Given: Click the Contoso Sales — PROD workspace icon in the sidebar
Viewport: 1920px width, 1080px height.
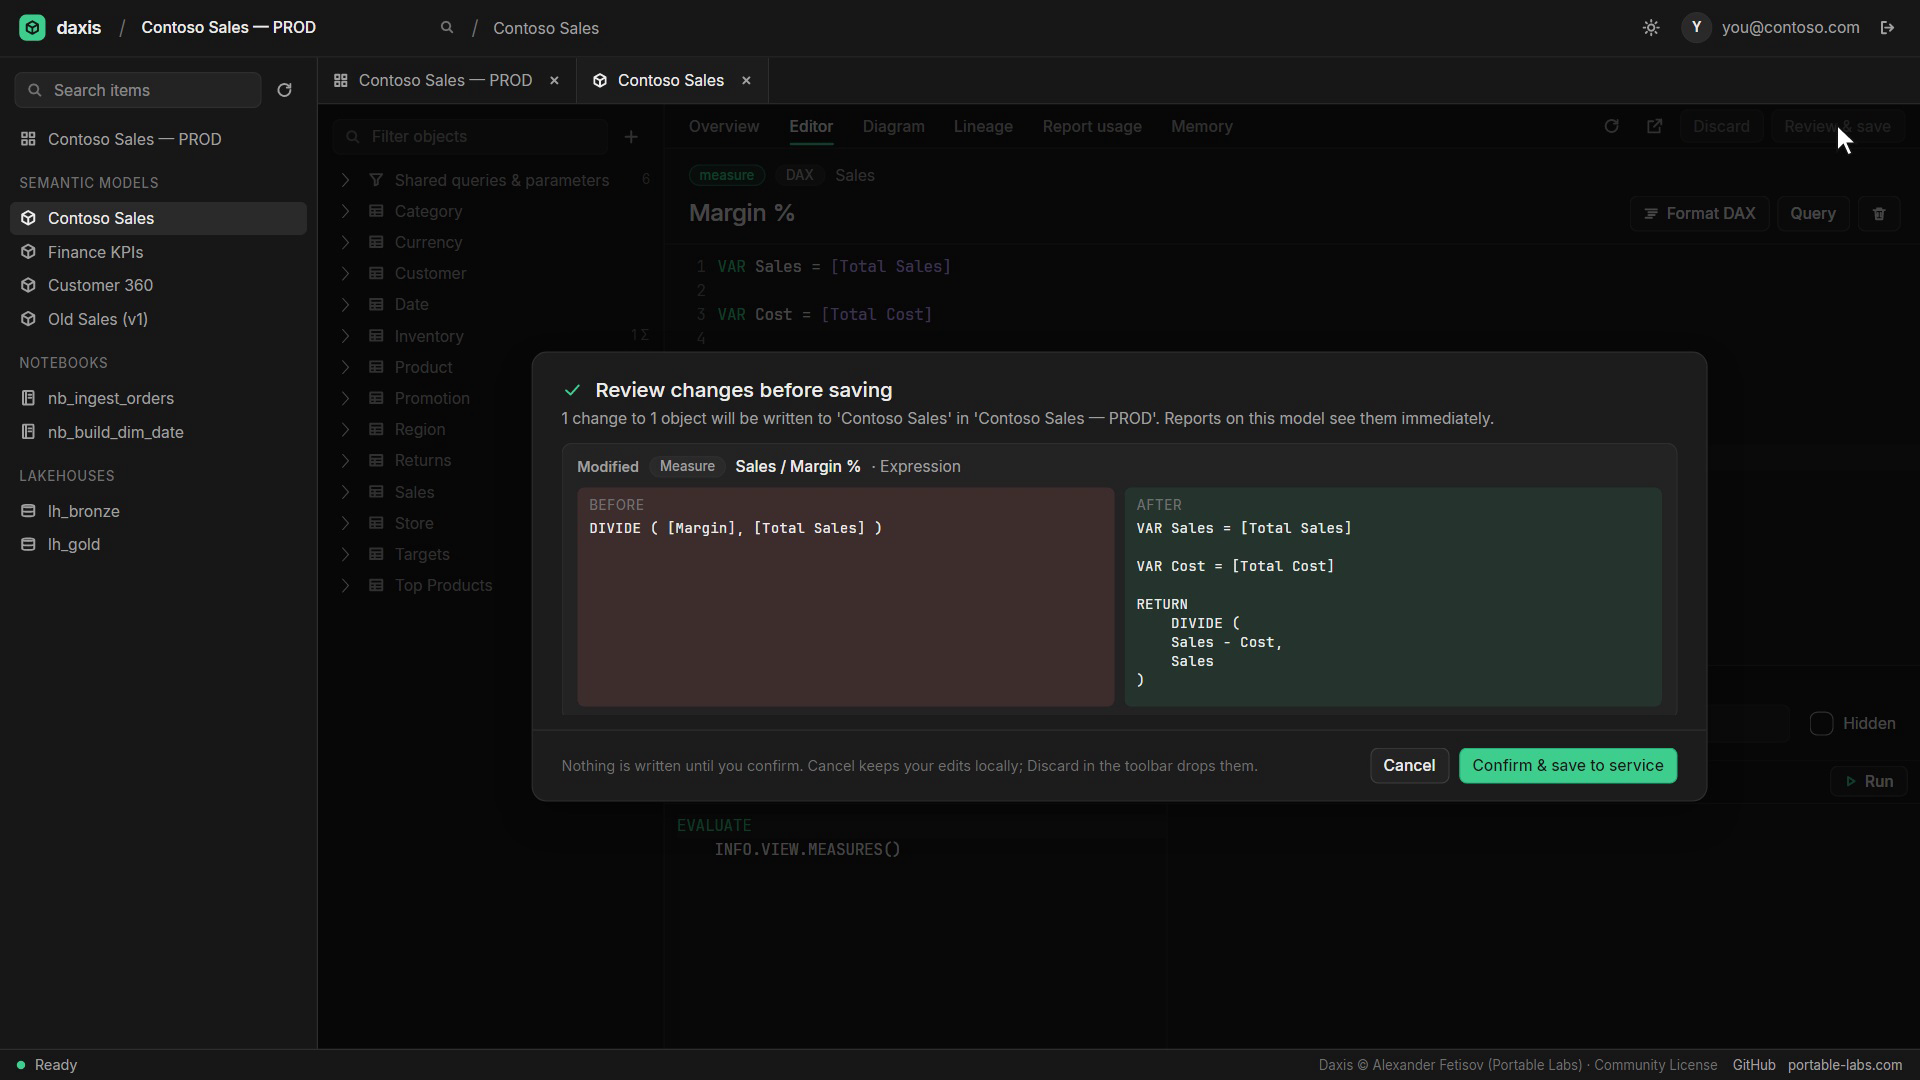Looking at the screenshot, I should (x=28, y=139).
